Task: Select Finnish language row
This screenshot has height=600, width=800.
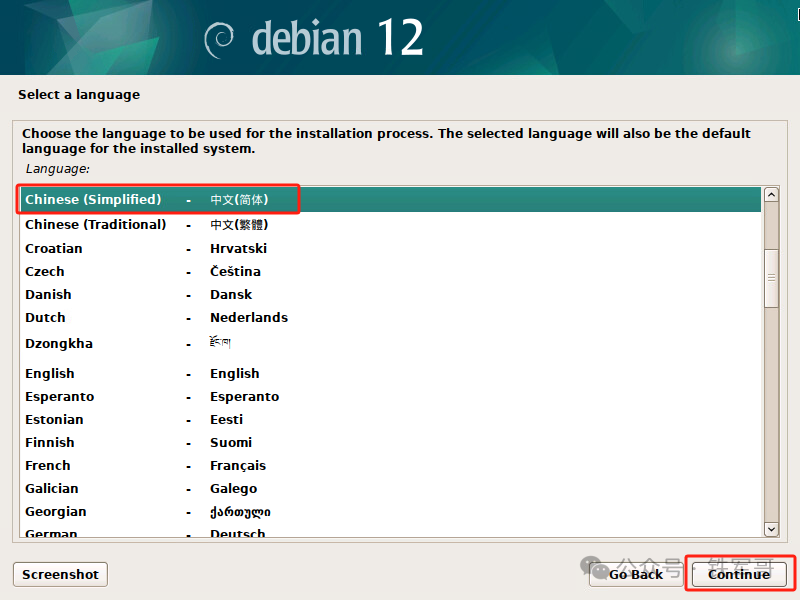Action: 391,442
